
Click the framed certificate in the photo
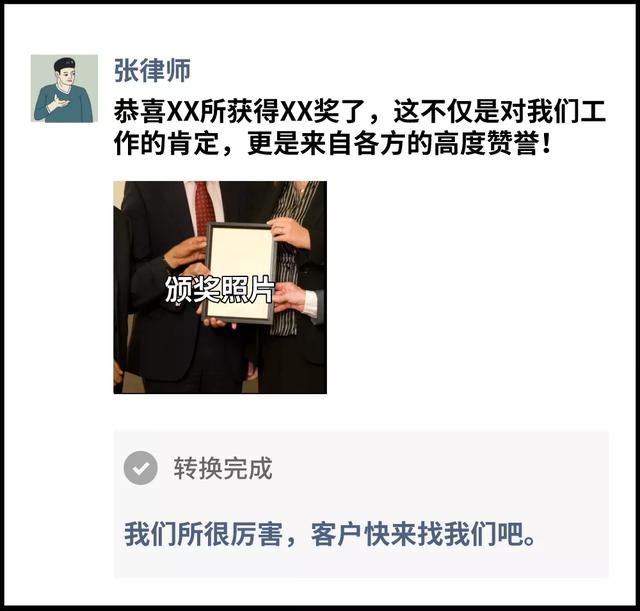coord(240,273)
